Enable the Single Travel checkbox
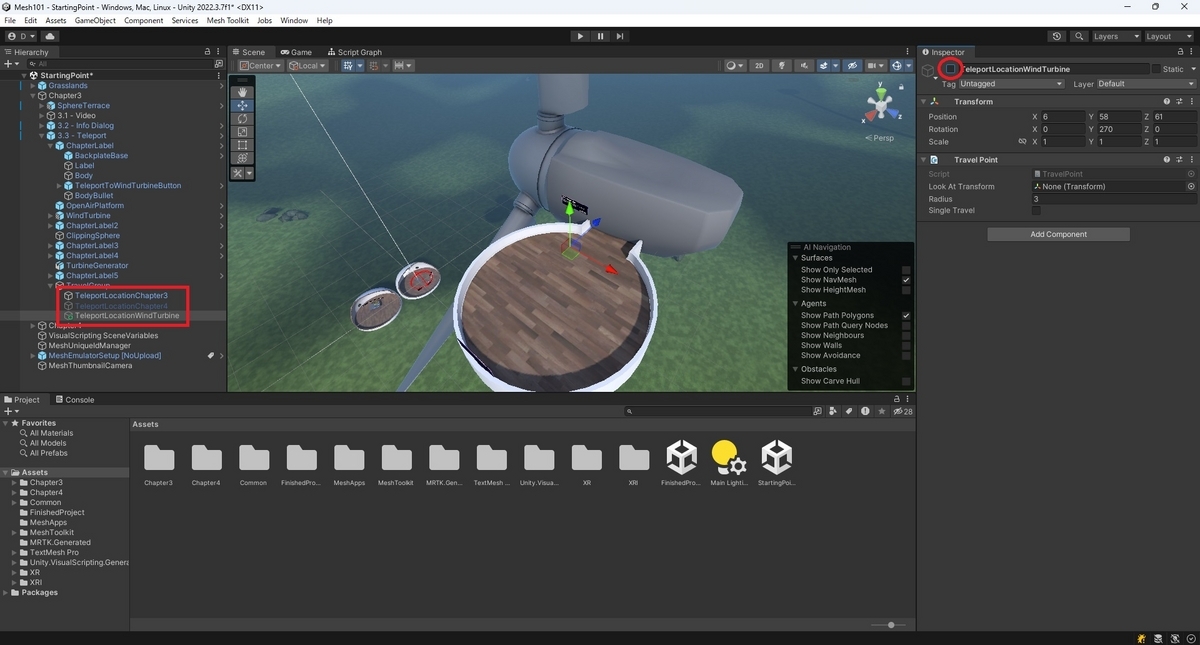Screen dimensions: 1200x645 pos(1037,210)
